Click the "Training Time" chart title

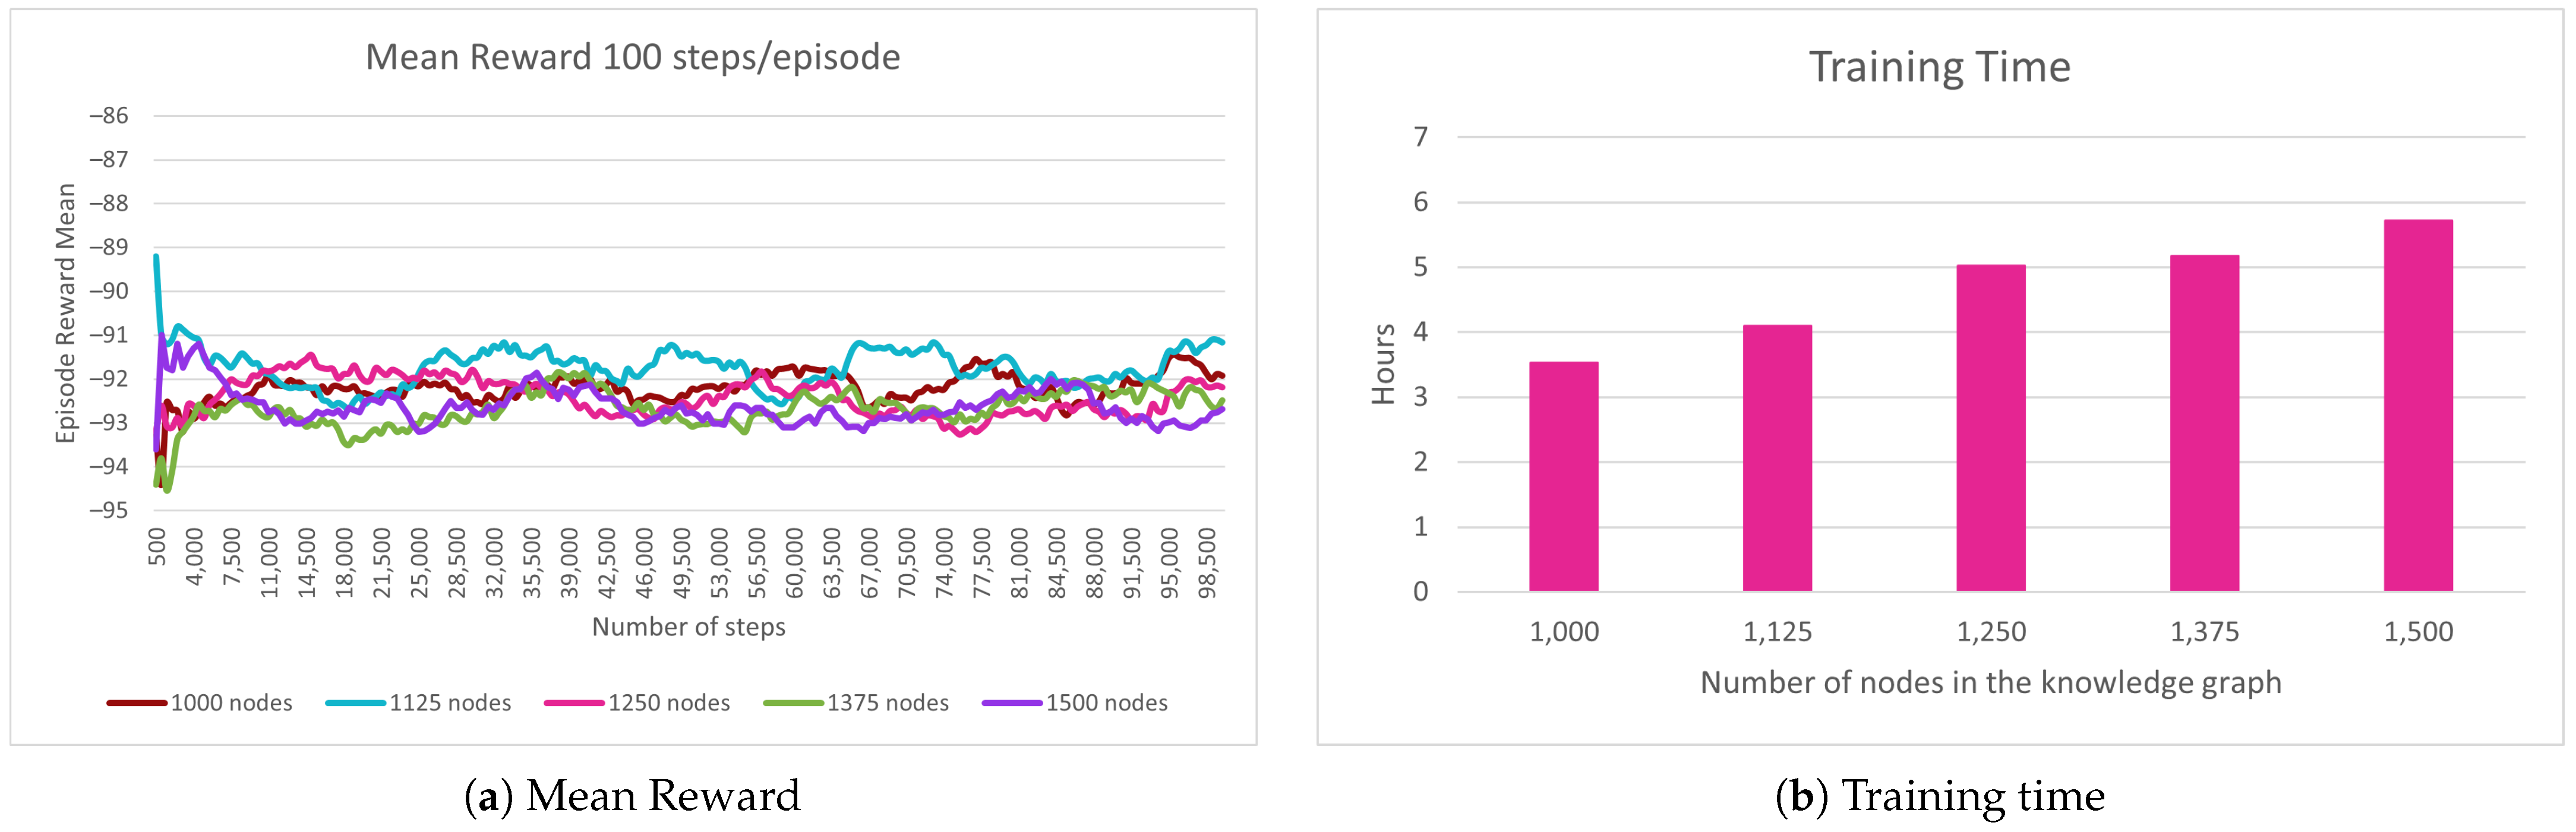point(1939,67)
